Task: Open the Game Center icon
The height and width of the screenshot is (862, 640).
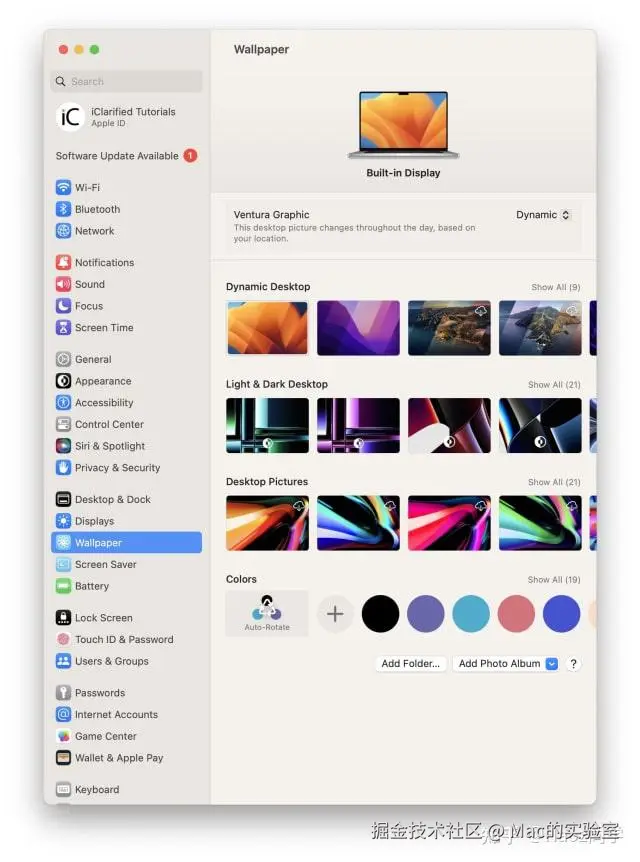Action: [x=63, y=736]
